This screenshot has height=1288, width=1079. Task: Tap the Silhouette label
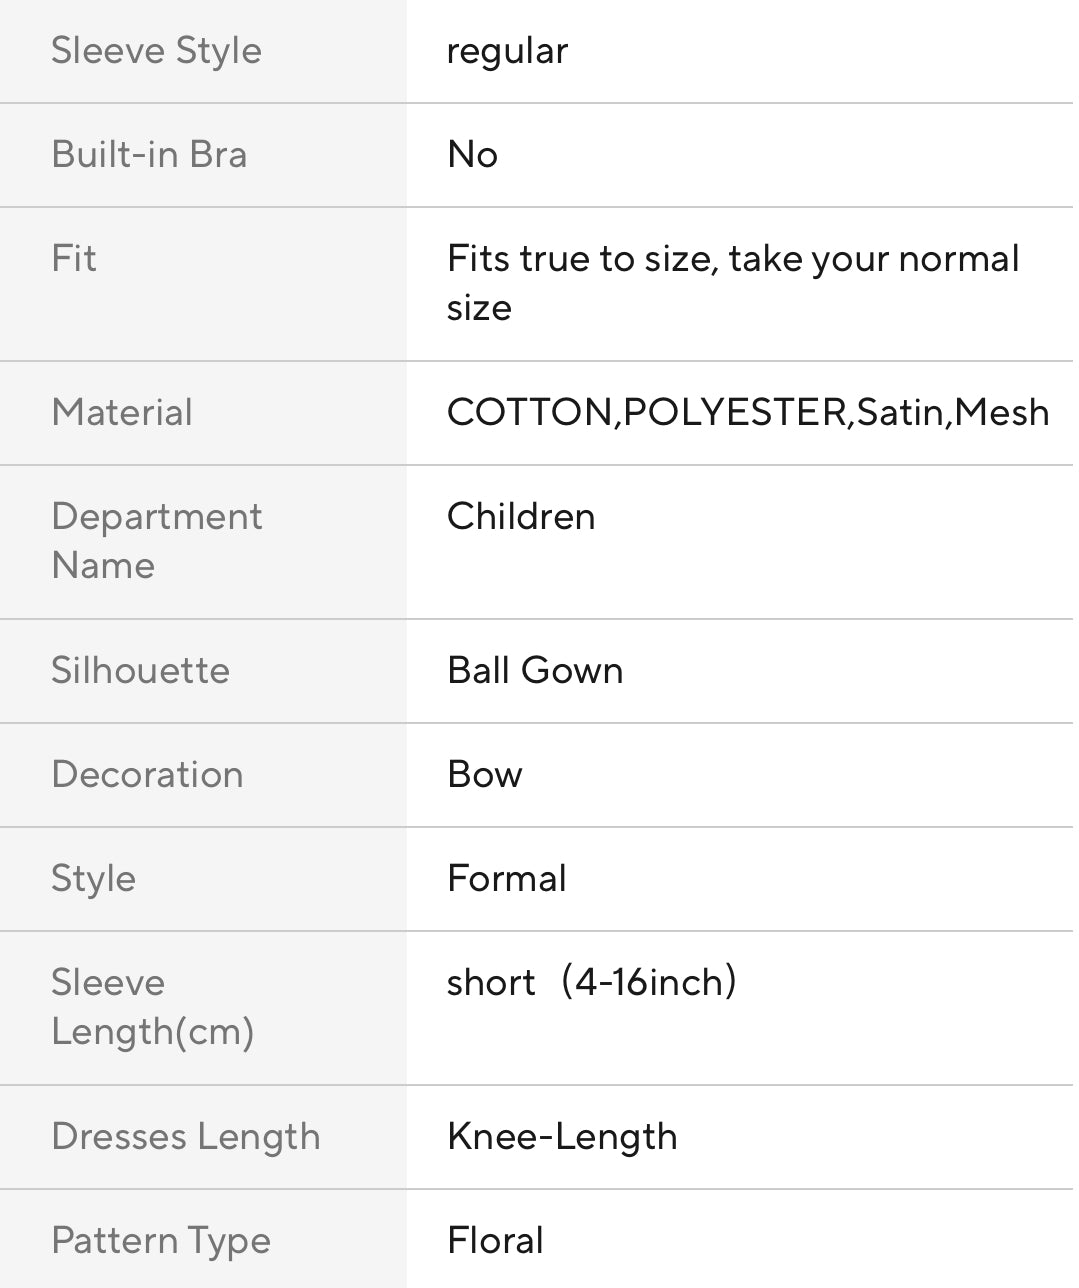140,671
